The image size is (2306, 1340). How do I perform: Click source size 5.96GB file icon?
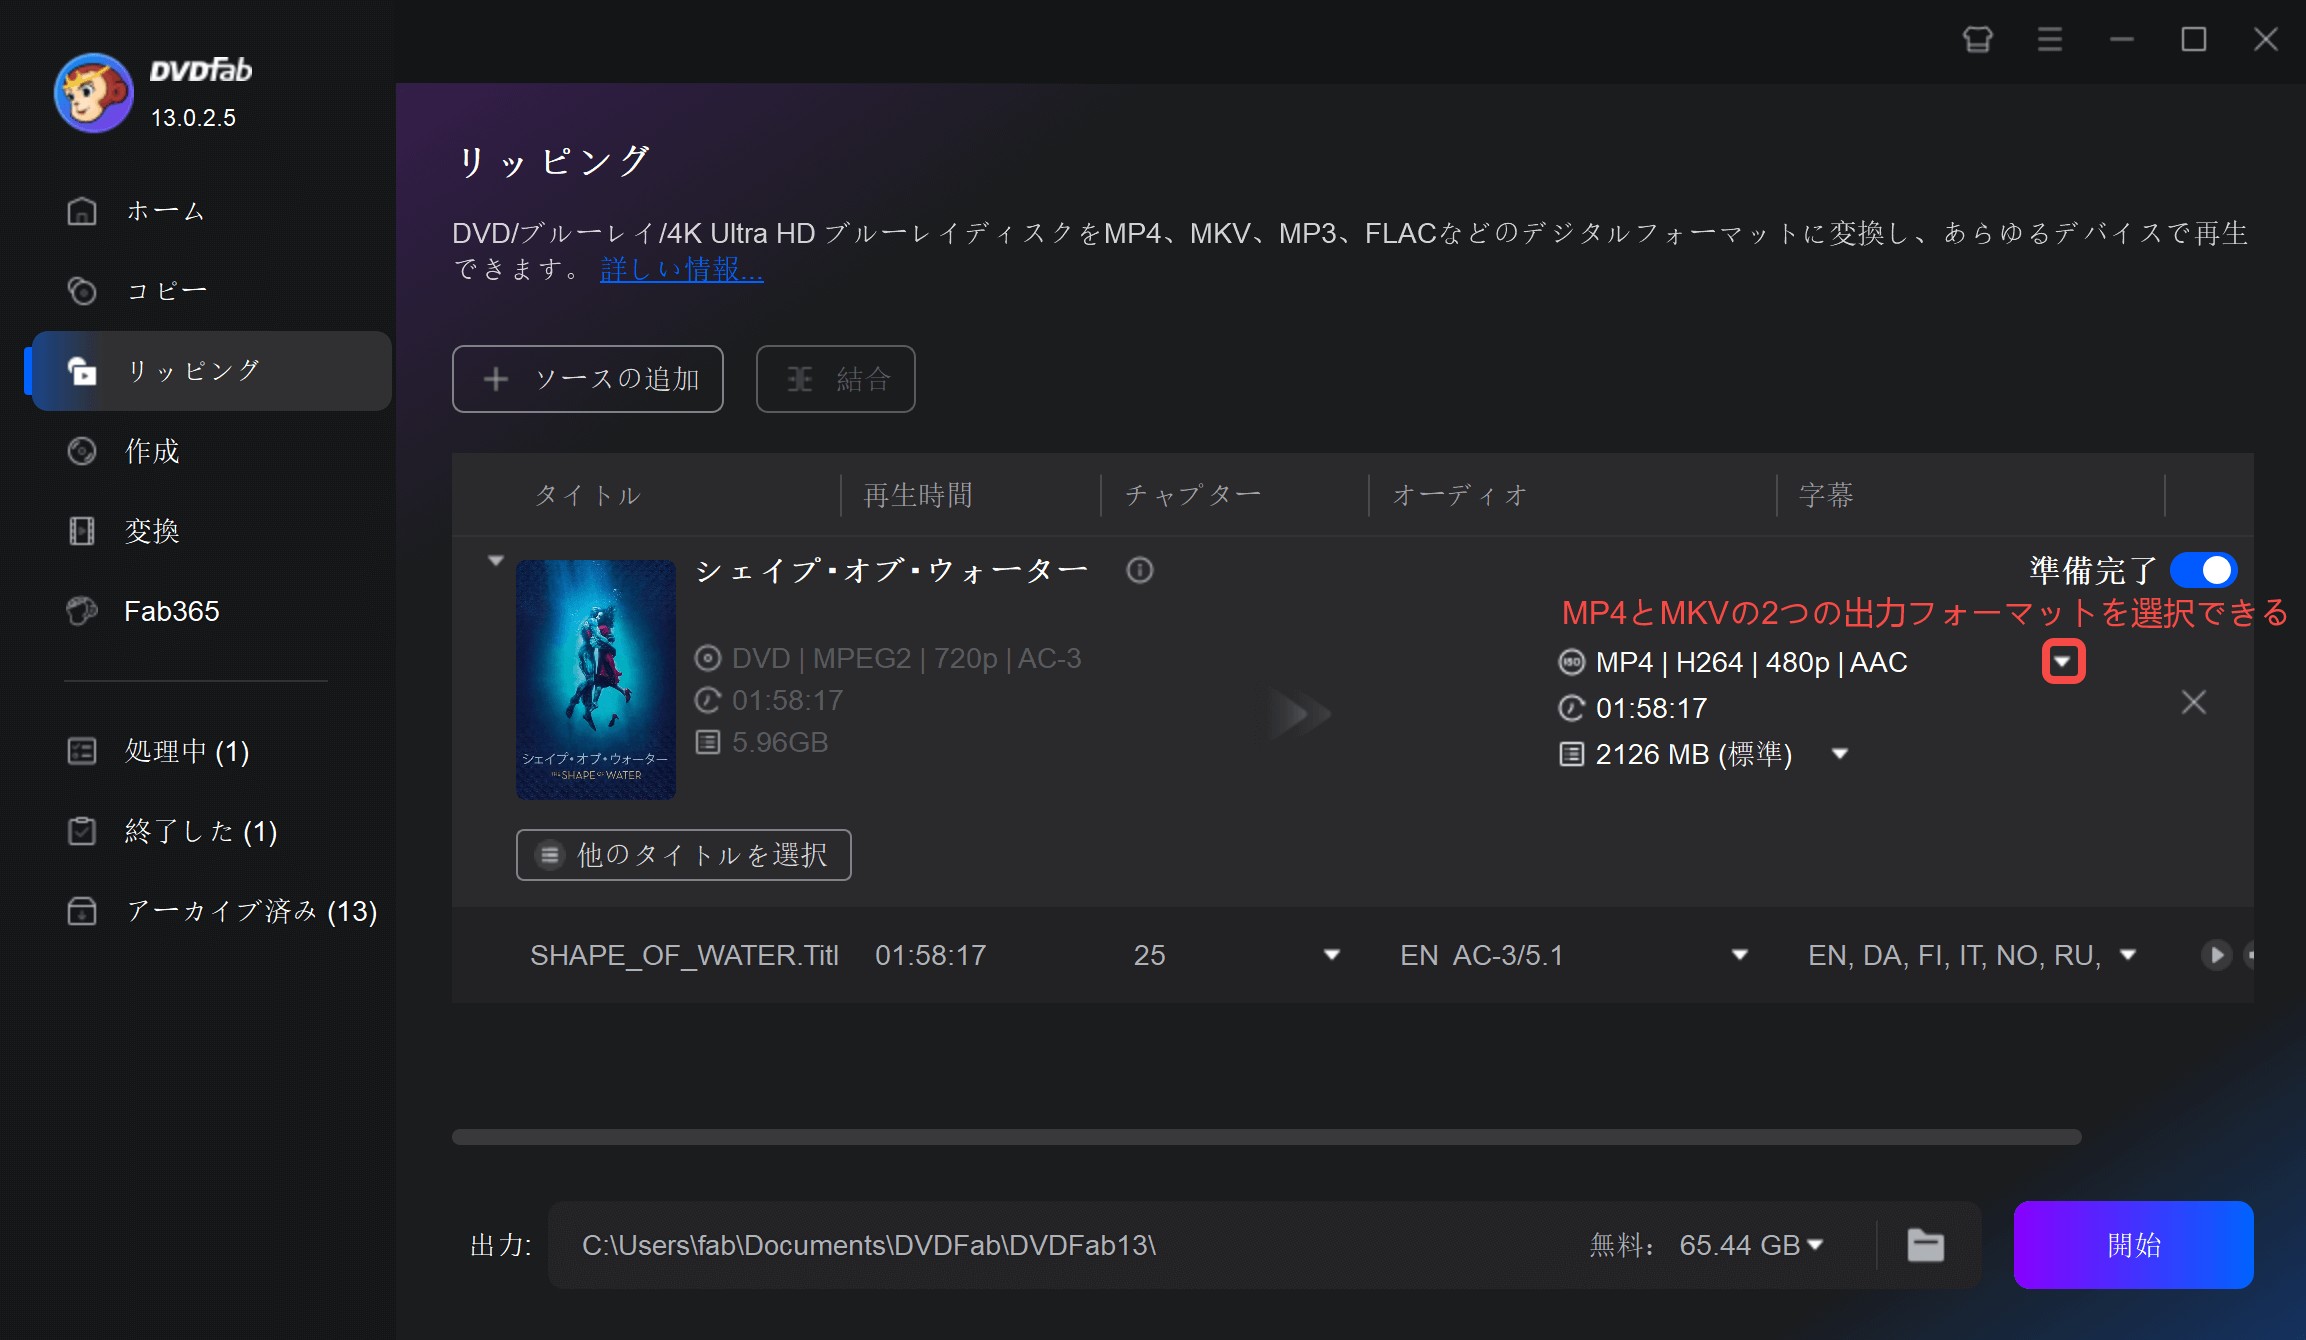pyautogui.click(x=708, y=742)
